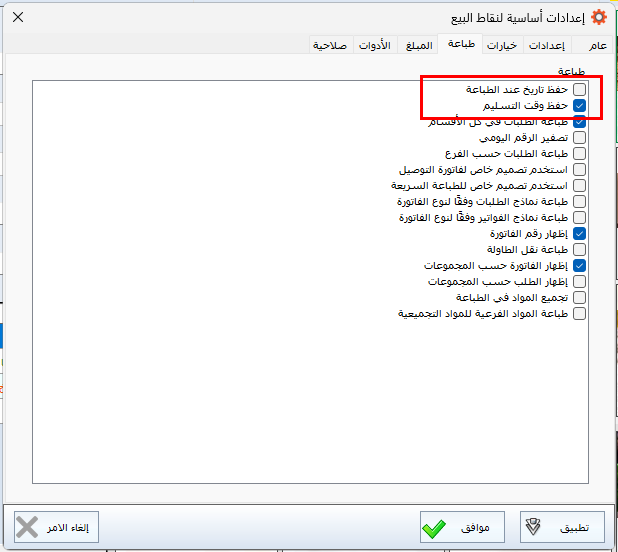Image resolution: width=618 pixels, height=552 pixels.
Task: Tick تجميع المواد في الطباعة checkbox
Action: [579, 298]
